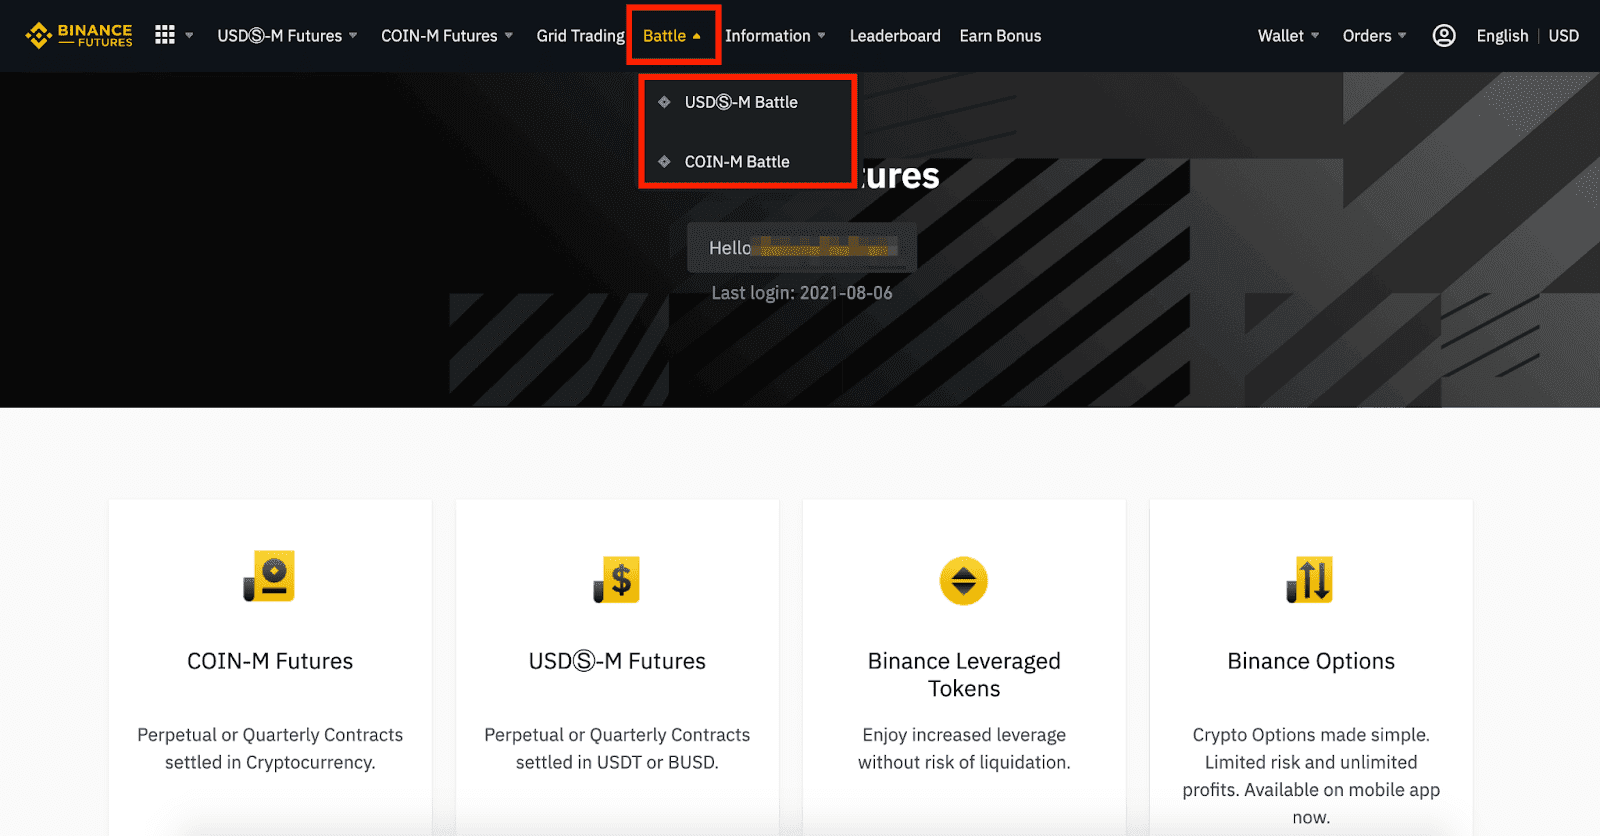Click the 'Last login: 2021-08-06' text
1600x836 pixels.
[802, 293]
